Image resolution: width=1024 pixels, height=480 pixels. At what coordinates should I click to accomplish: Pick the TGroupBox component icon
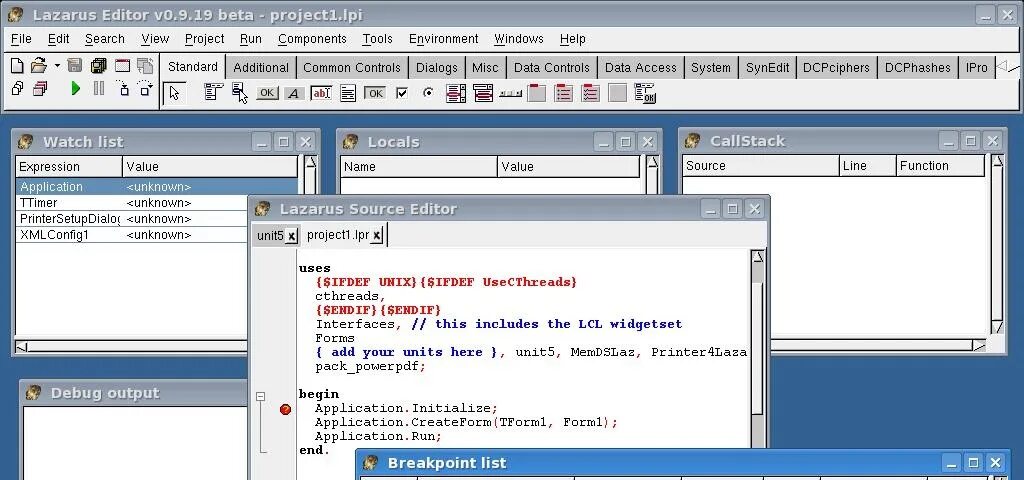(536, 93)
